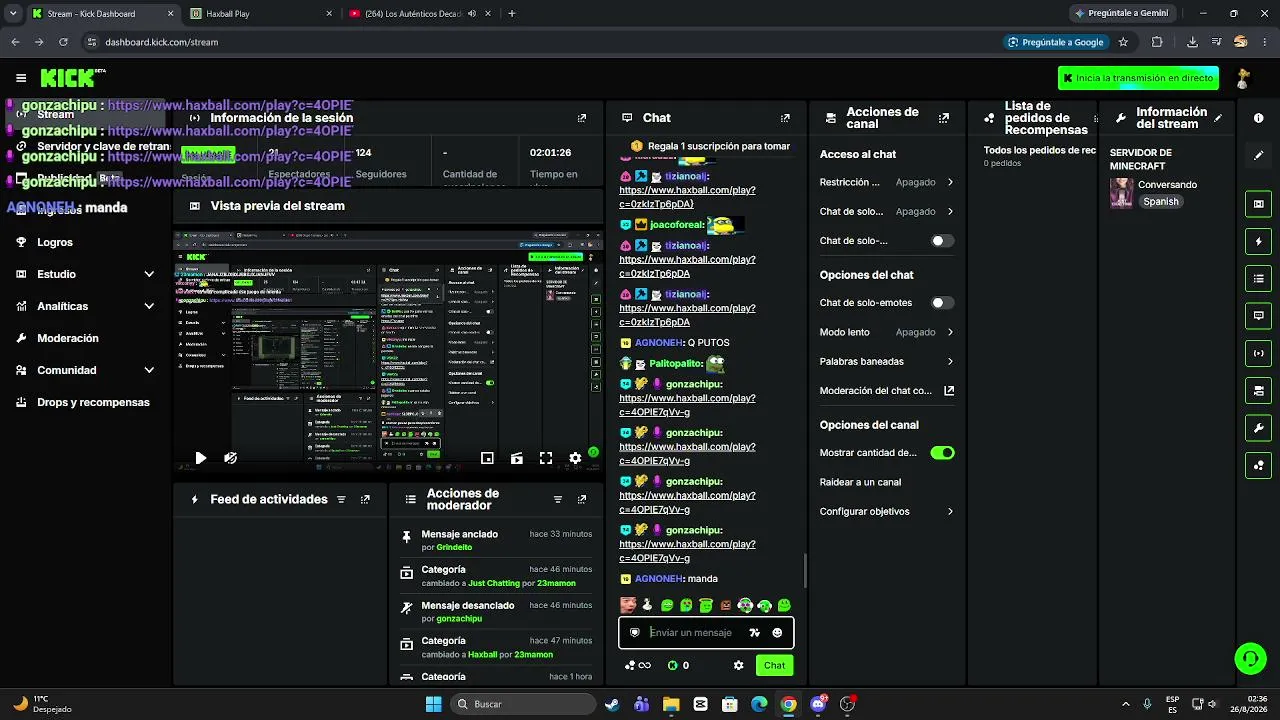Pop out the Chat panel
Screen dimensions: 1280x720
pos(785,118)
